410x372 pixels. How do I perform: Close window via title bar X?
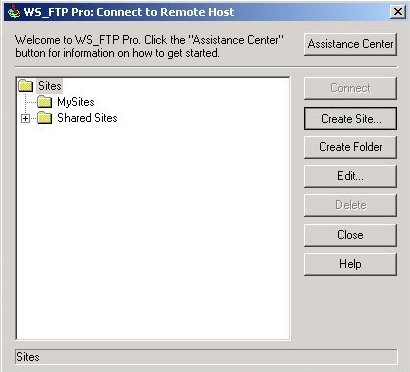pos(398,12)
